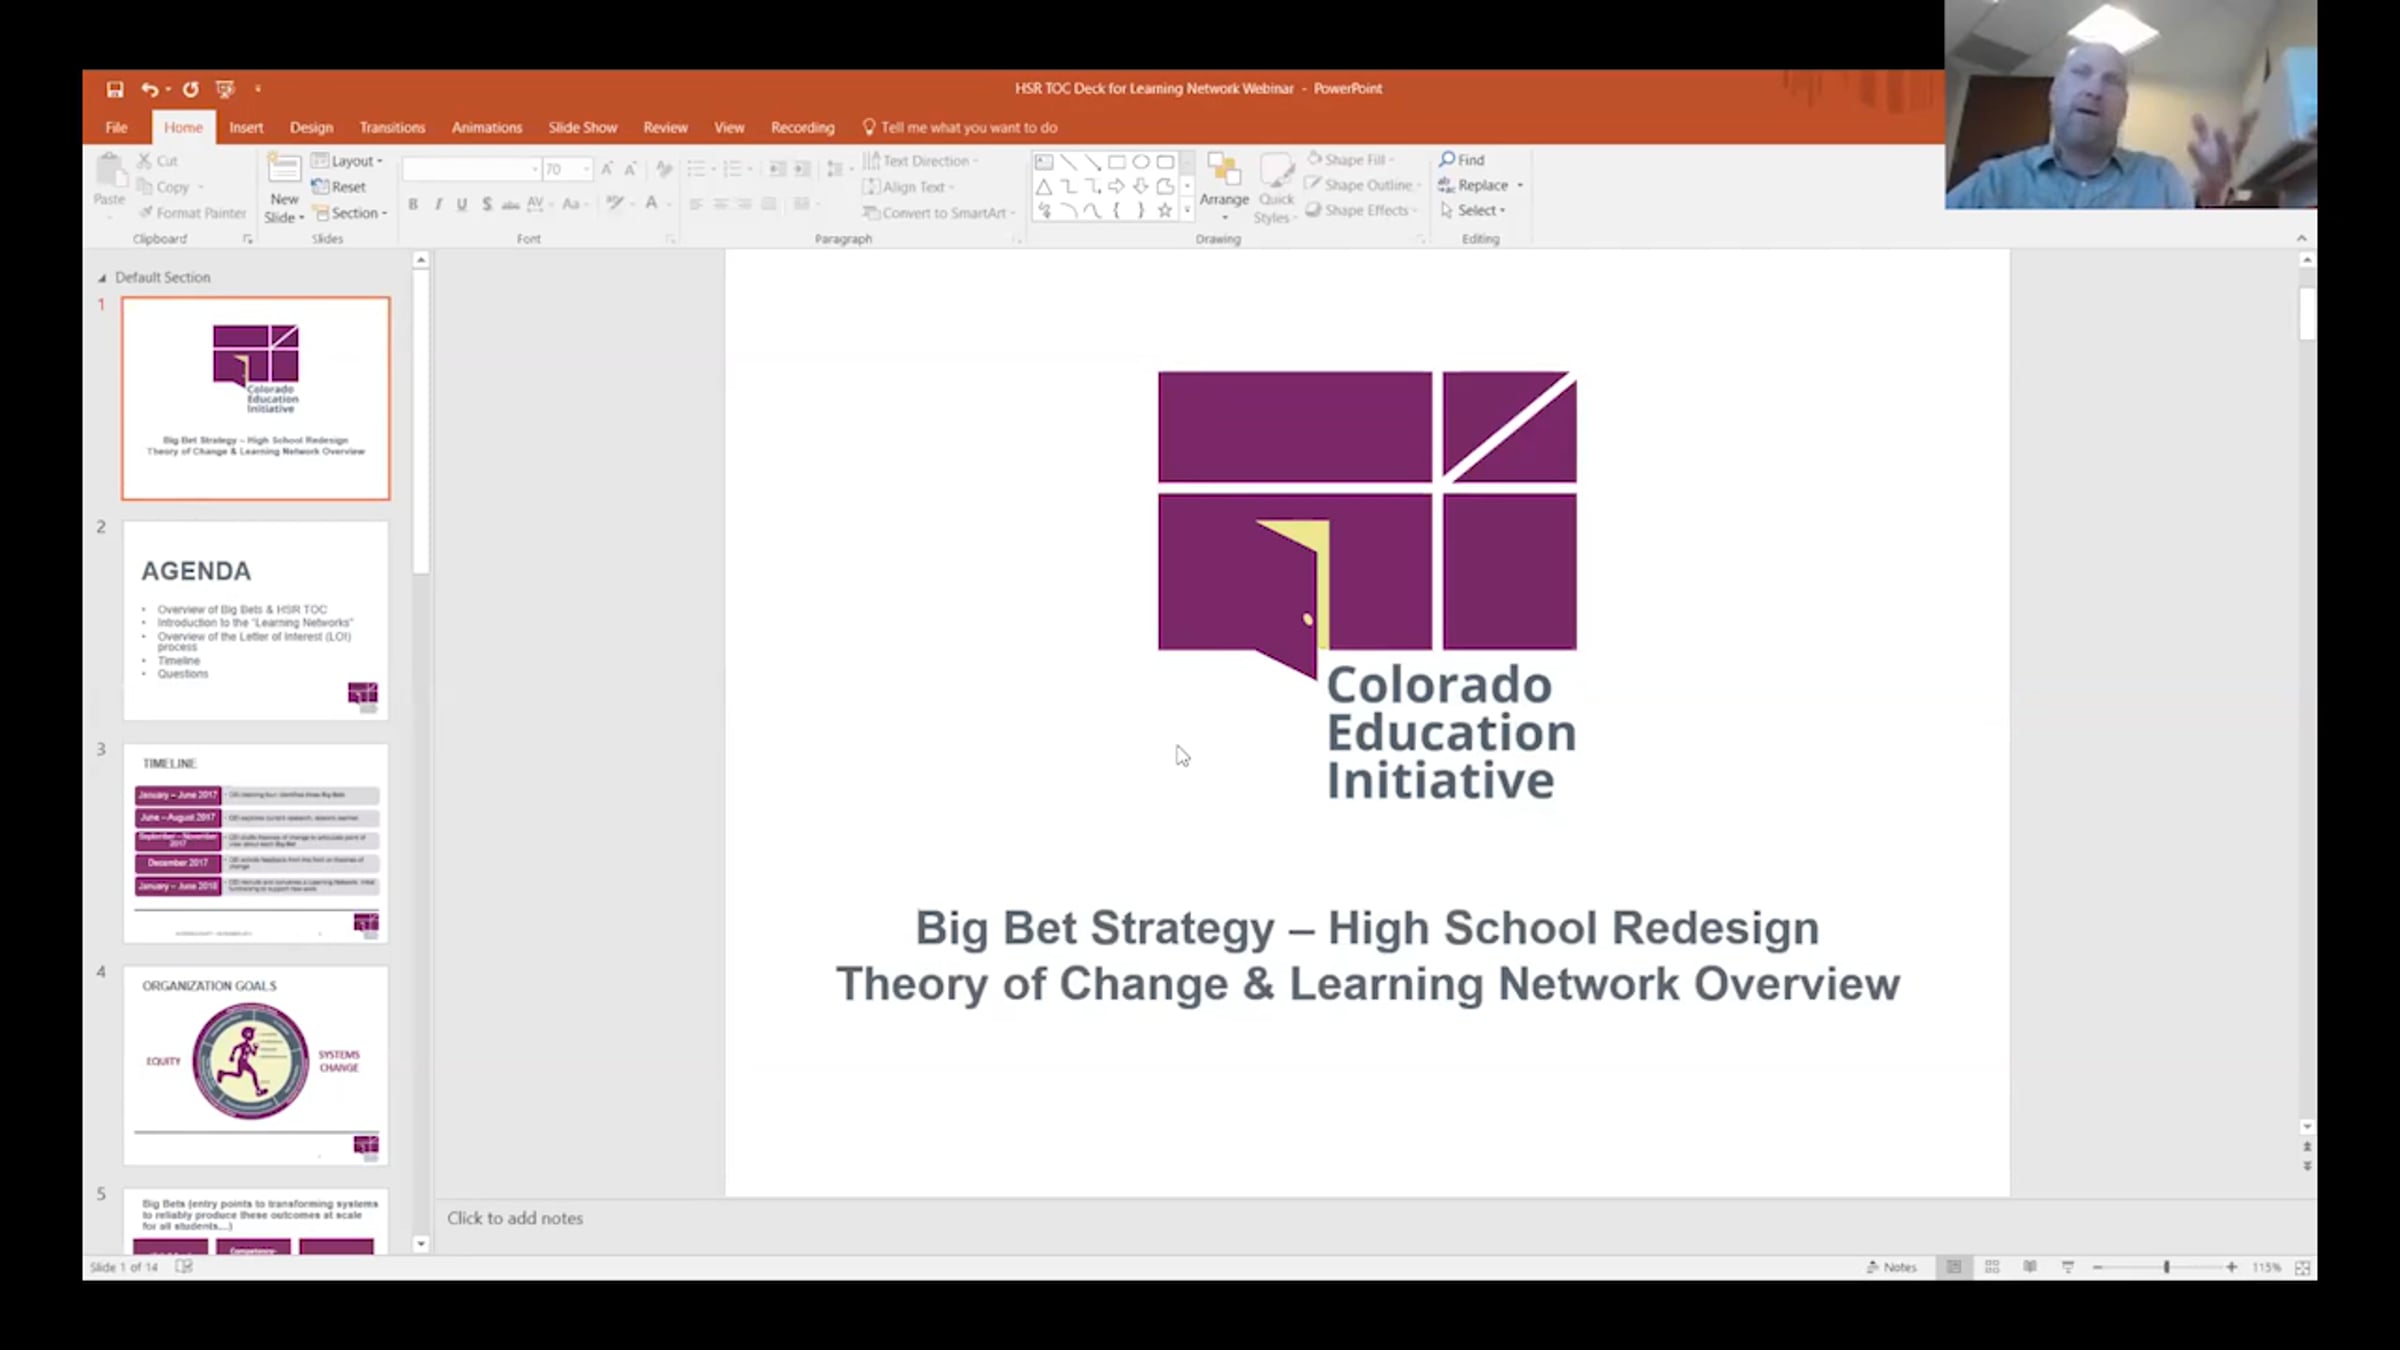2400x1350 pixels.
Task: Clear all formatting from text
Action: (664, 169)
